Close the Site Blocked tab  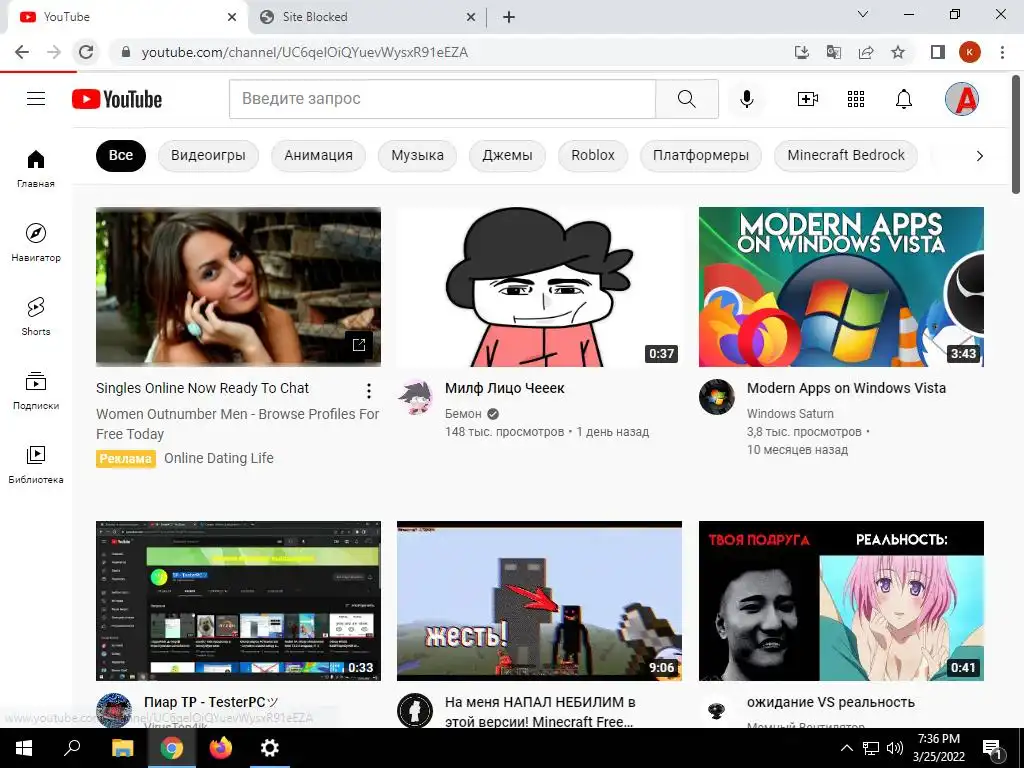471,17
